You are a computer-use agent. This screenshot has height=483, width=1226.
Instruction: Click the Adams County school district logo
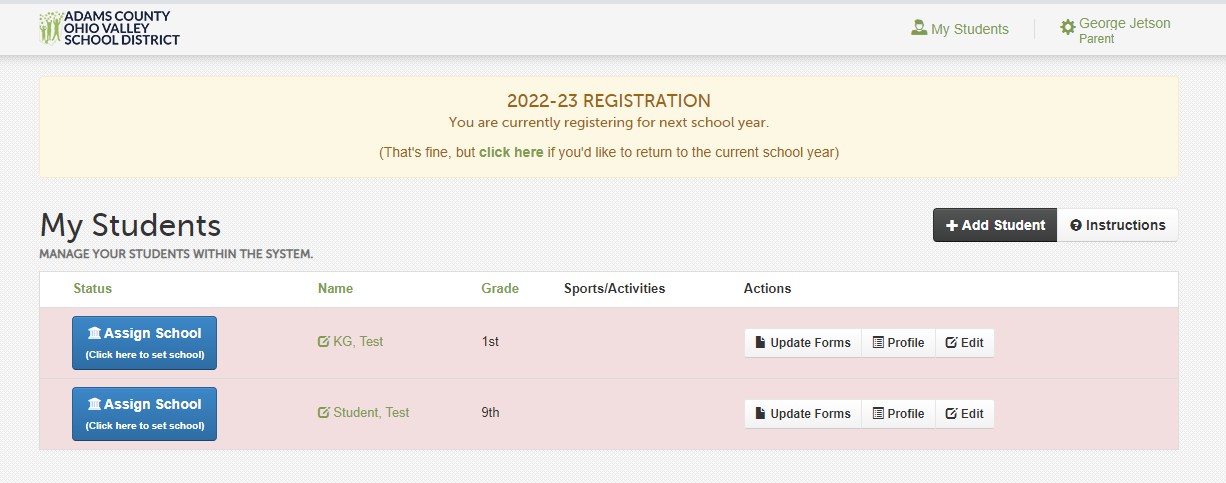pos(109,28)
